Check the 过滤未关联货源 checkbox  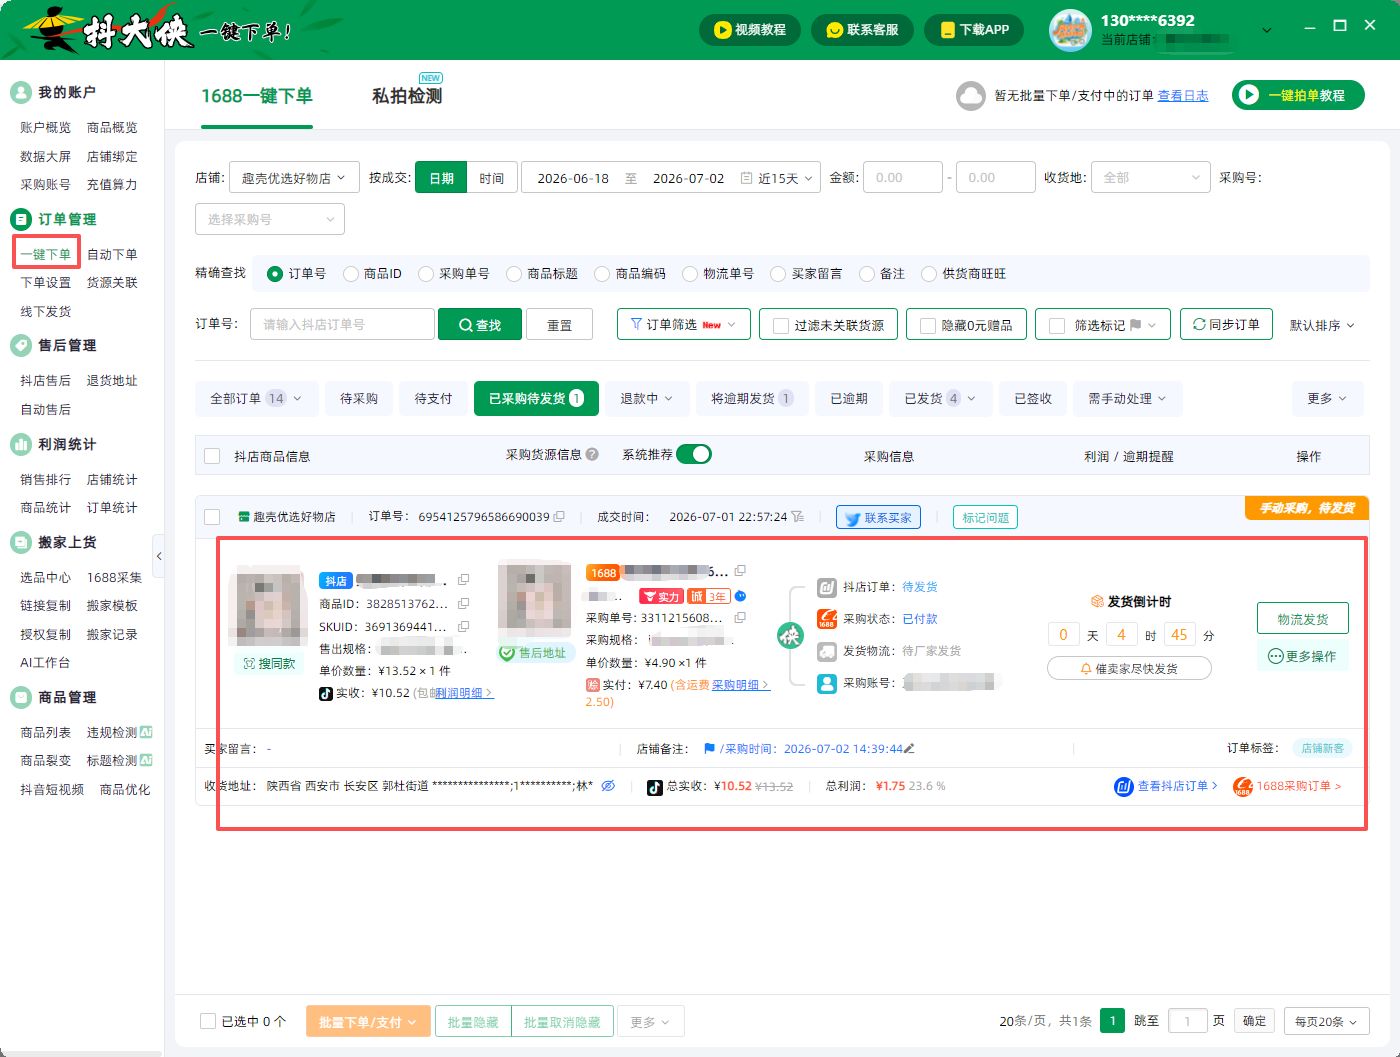(781, 326)
